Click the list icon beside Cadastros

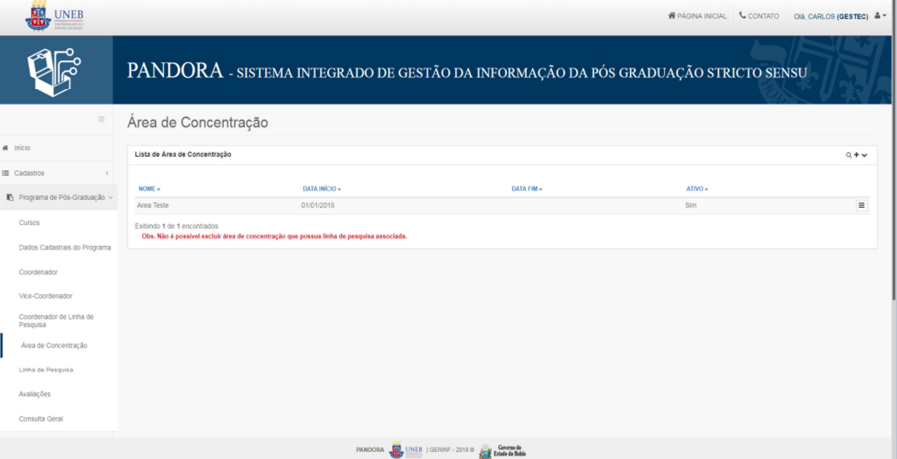[x=6, y=172]
